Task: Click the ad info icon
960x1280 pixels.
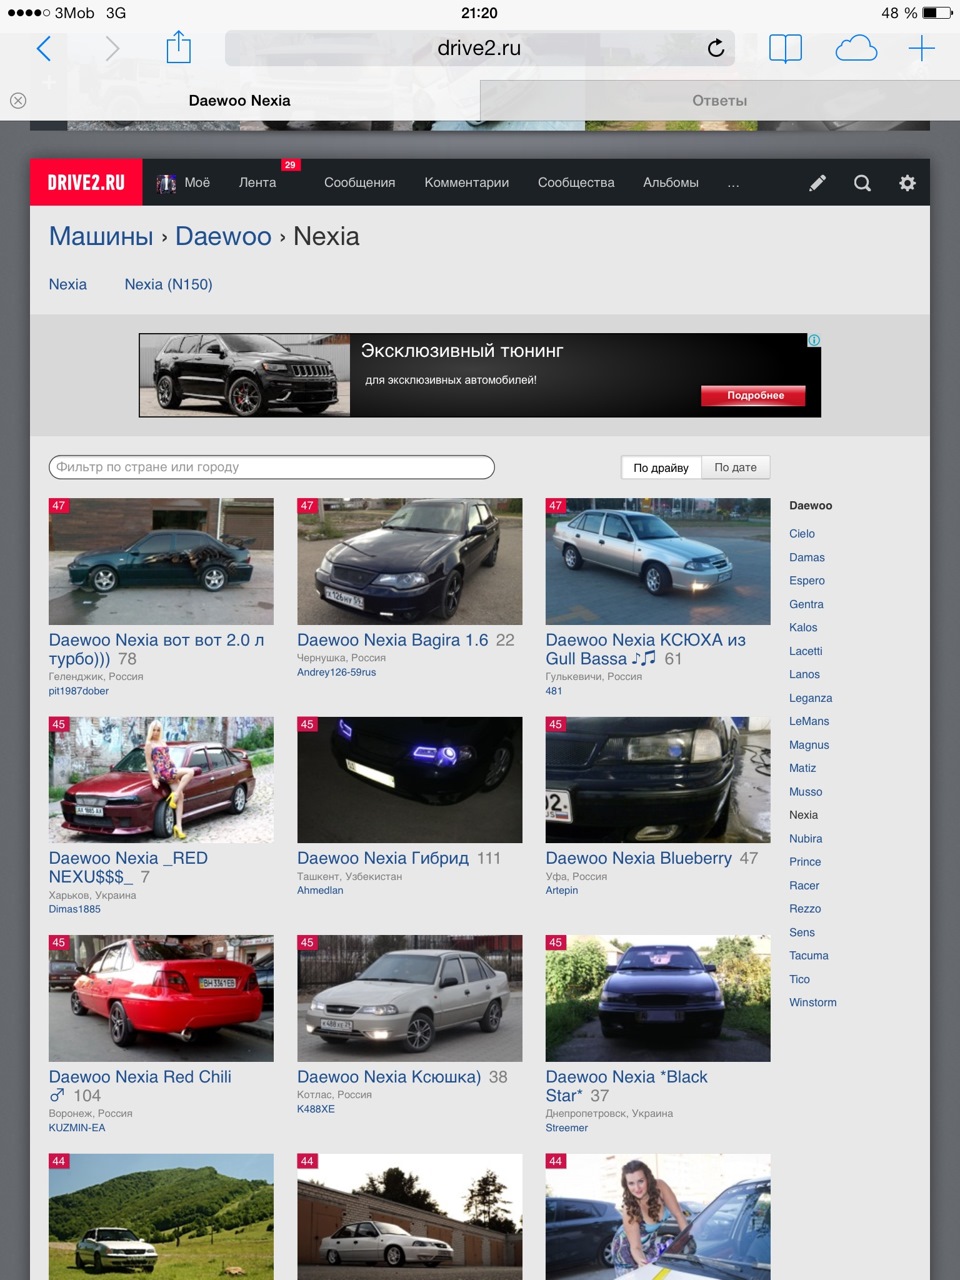Action: tap(814, 340)
